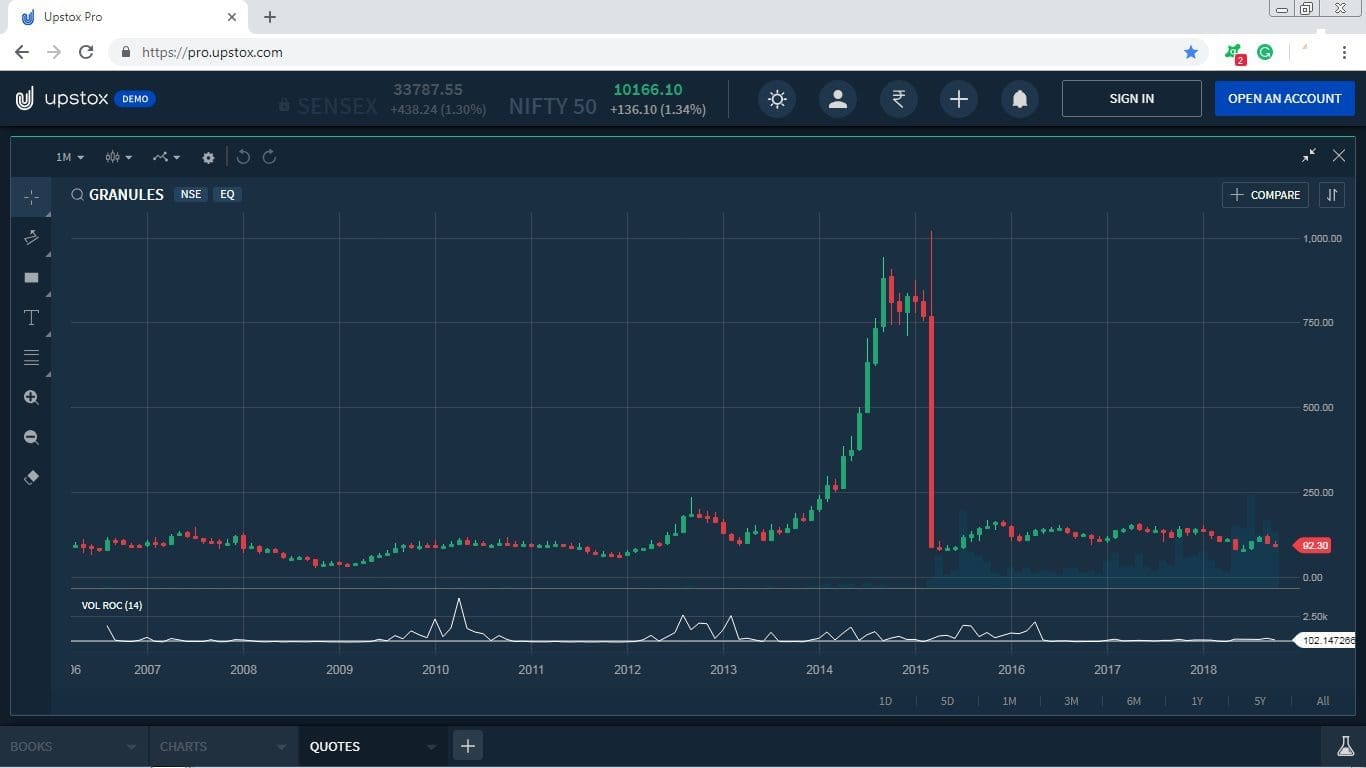Click OPEN AN ACCOUNT button

[1284, 99]
